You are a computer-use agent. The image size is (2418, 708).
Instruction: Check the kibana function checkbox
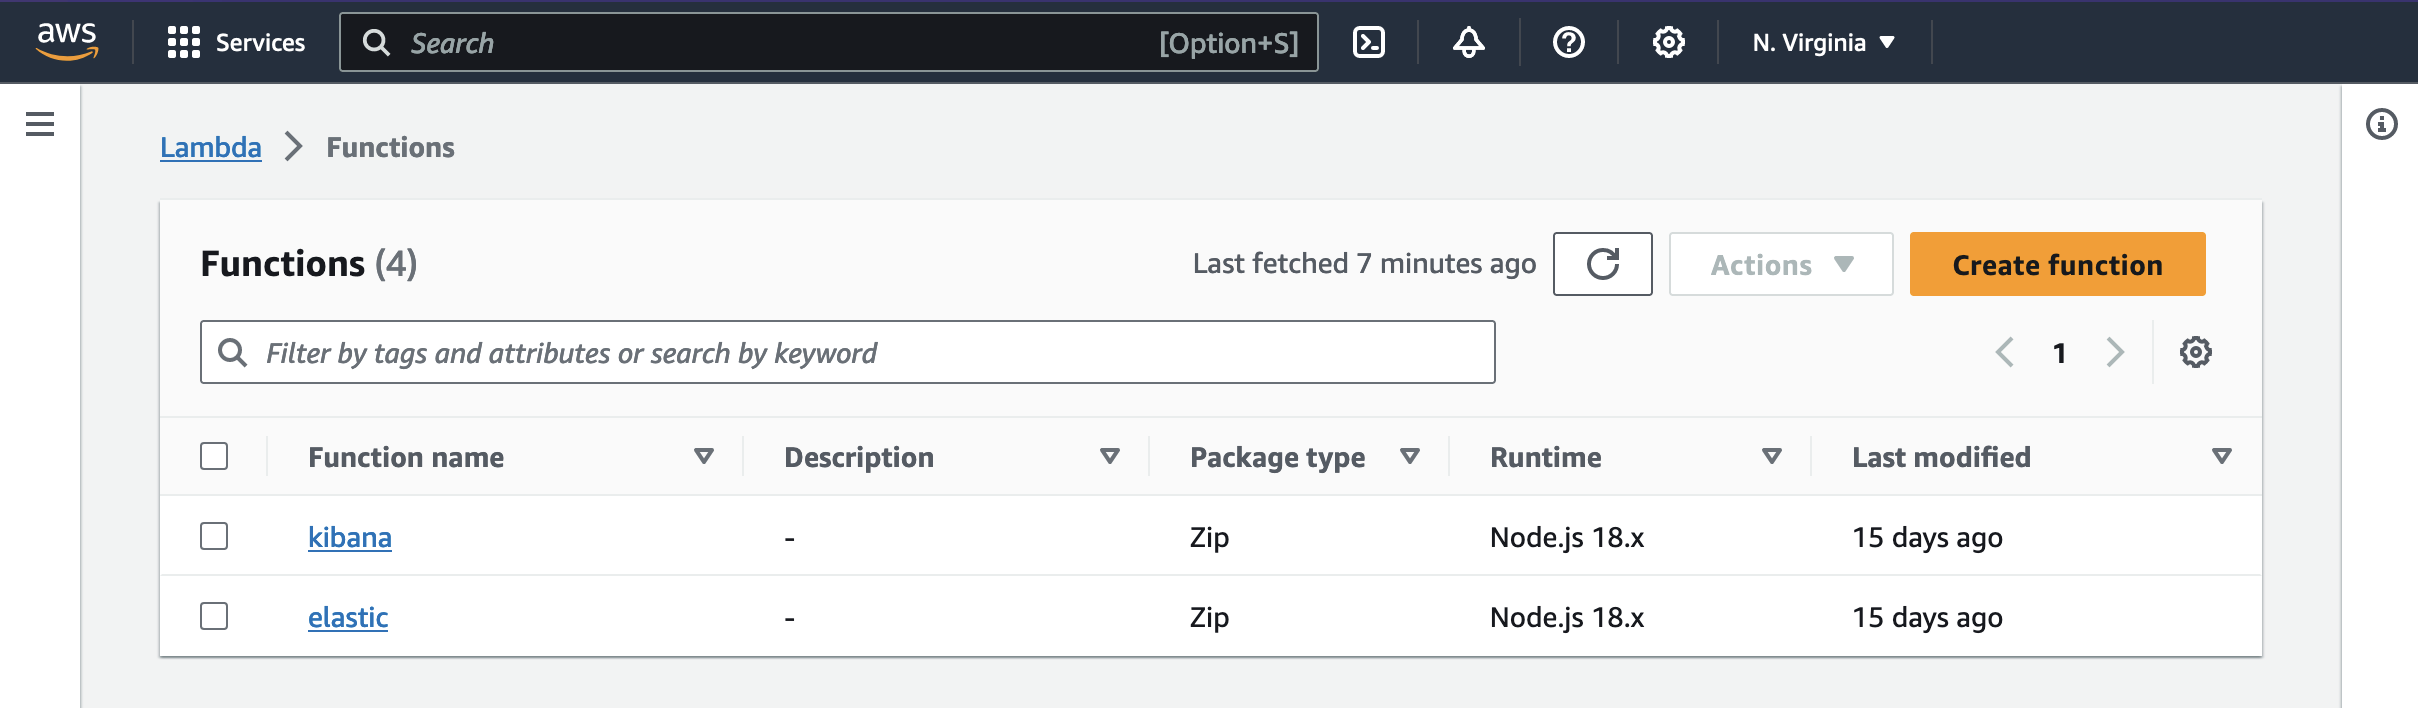pyautogui.click(x=214, y=536)
